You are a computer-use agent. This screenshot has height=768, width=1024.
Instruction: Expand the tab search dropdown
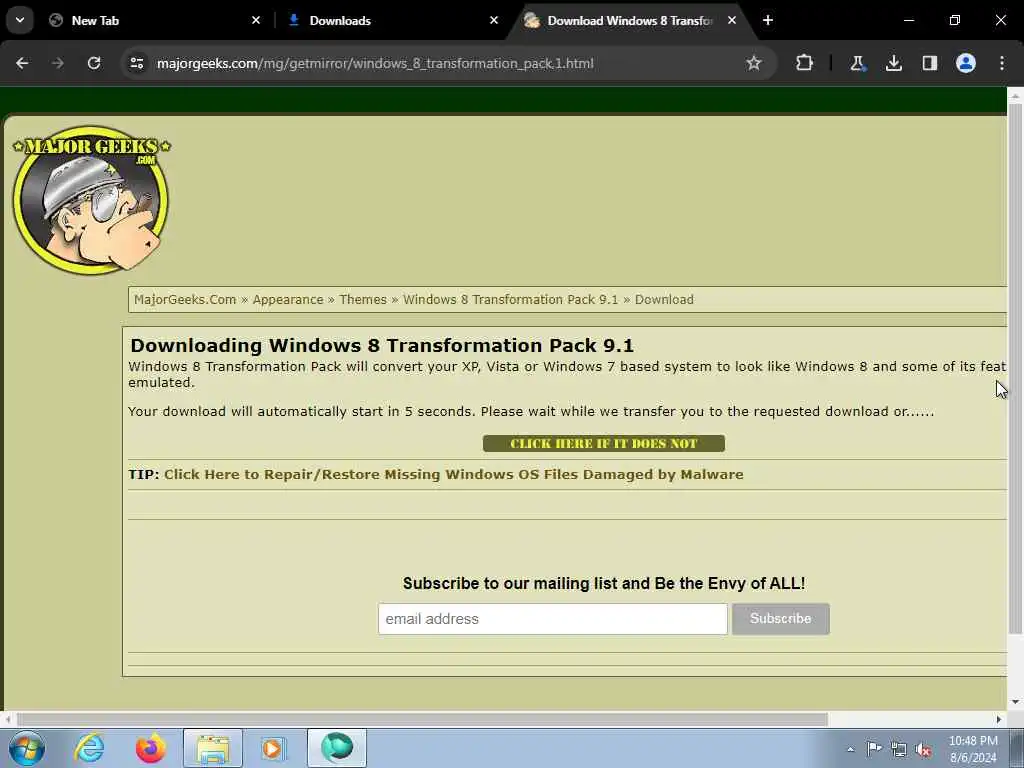[20, 20]
